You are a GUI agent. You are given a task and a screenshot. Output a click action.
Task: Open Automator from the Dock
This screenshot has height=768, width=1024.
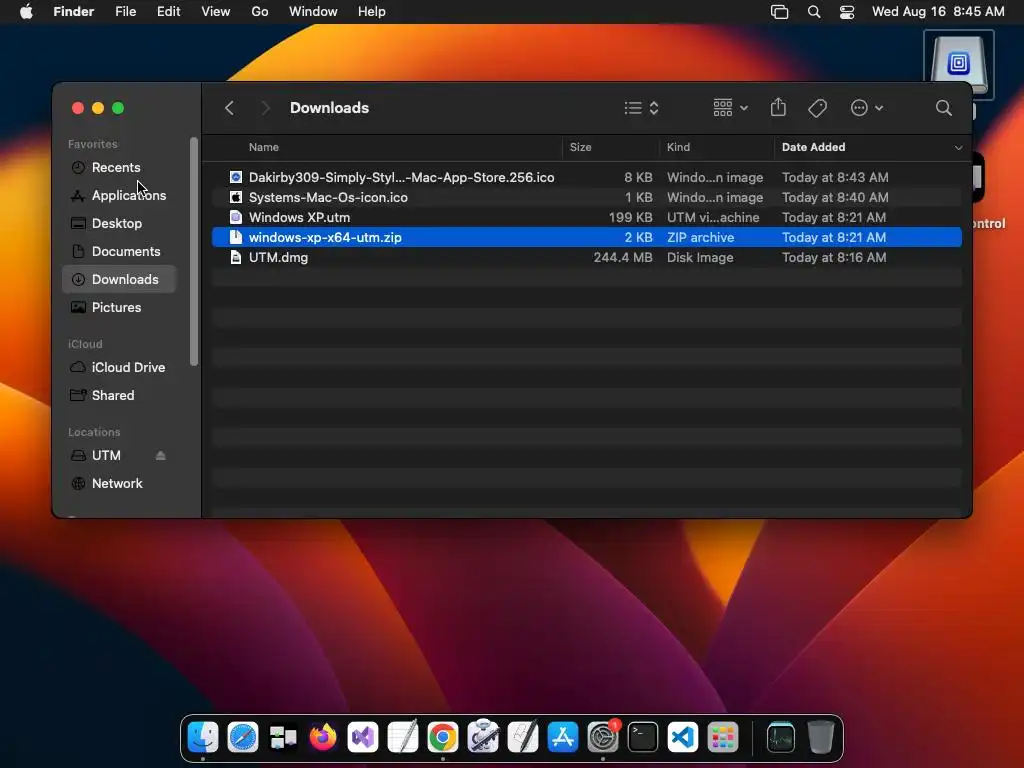click(483, 737)
